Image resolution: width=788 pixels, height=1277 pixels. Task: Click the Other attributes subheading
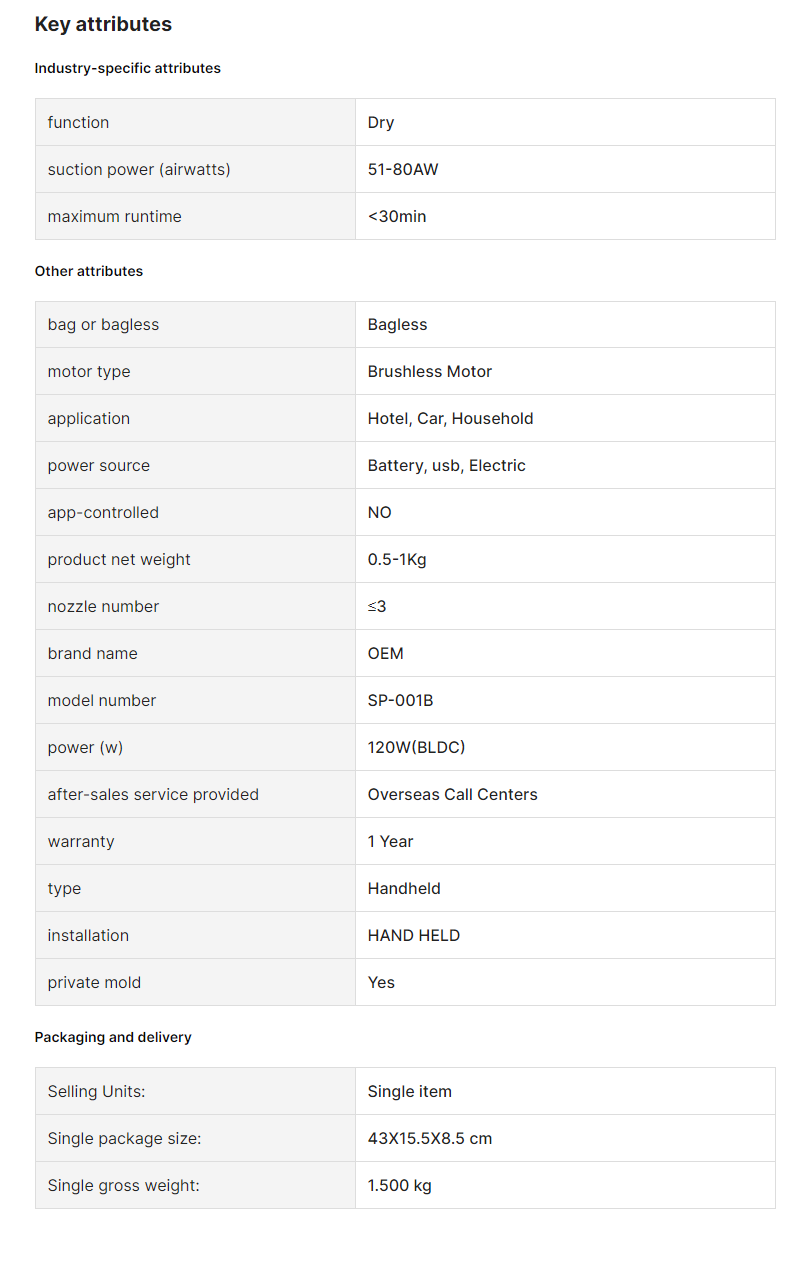(x=89, y=271)
